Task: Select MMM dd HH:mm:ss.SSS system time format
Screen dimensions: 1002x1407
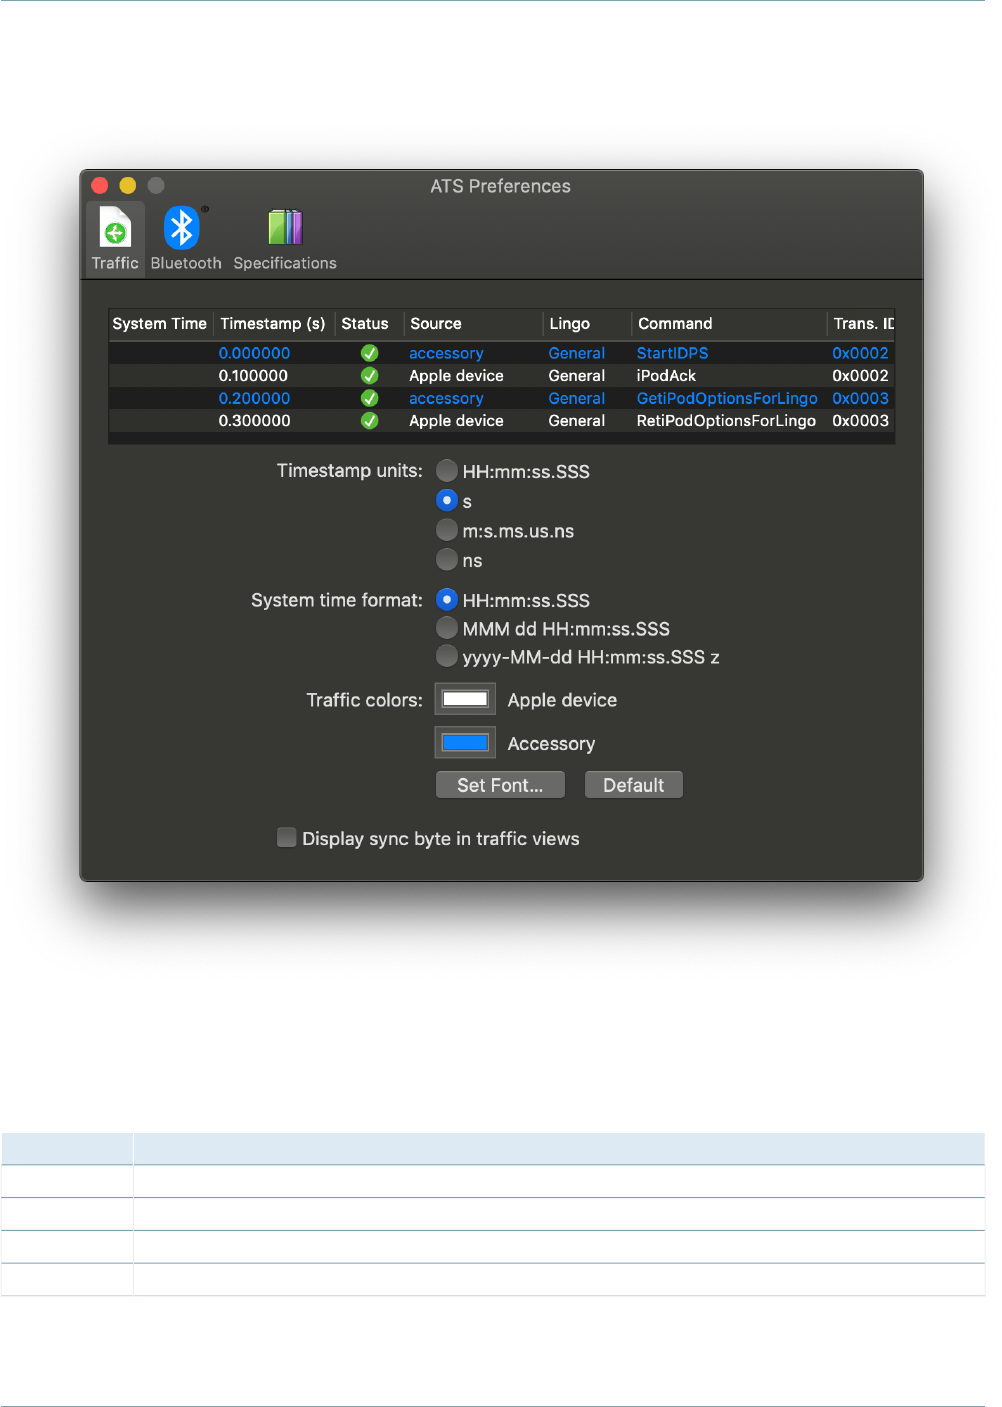Action: 447,628
